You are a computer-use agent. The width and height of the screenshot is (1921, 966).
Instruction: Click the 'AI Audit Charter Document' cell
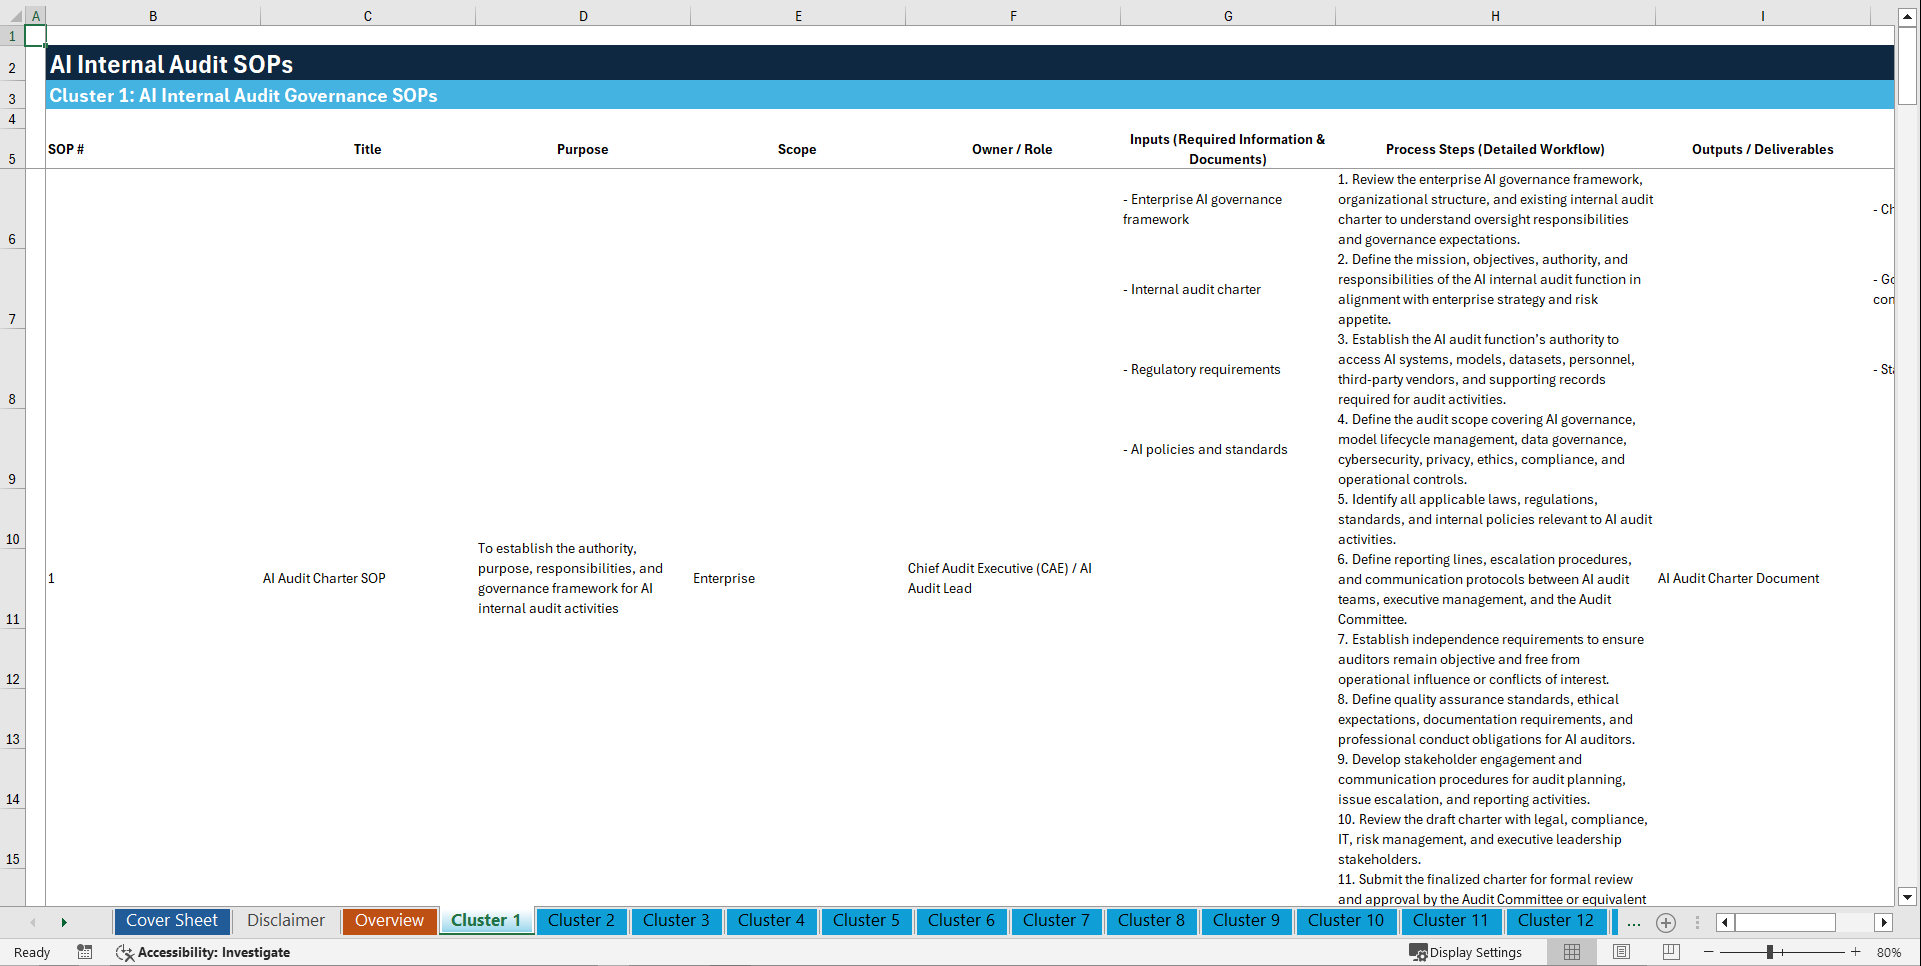click(1738, 578)
